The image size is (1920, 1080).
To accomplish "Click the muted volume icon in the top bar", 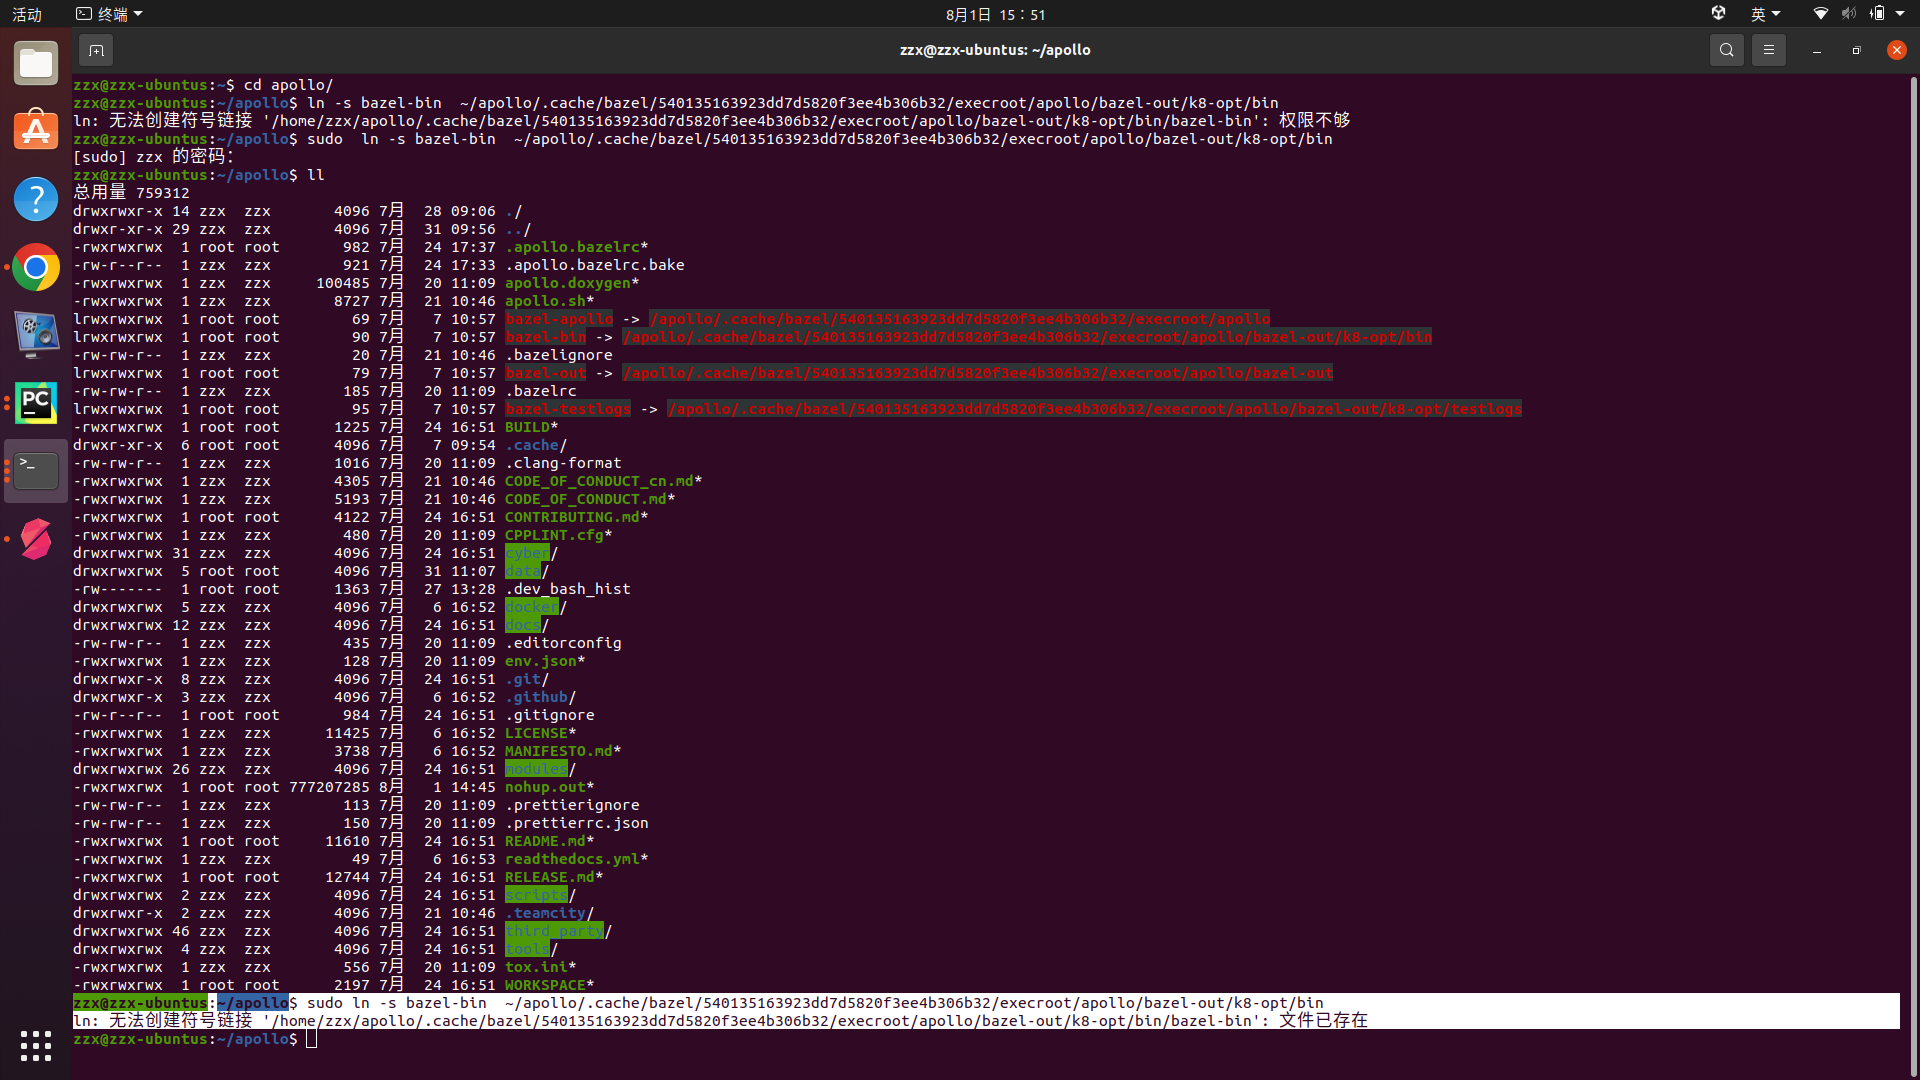I will 1847,13.
